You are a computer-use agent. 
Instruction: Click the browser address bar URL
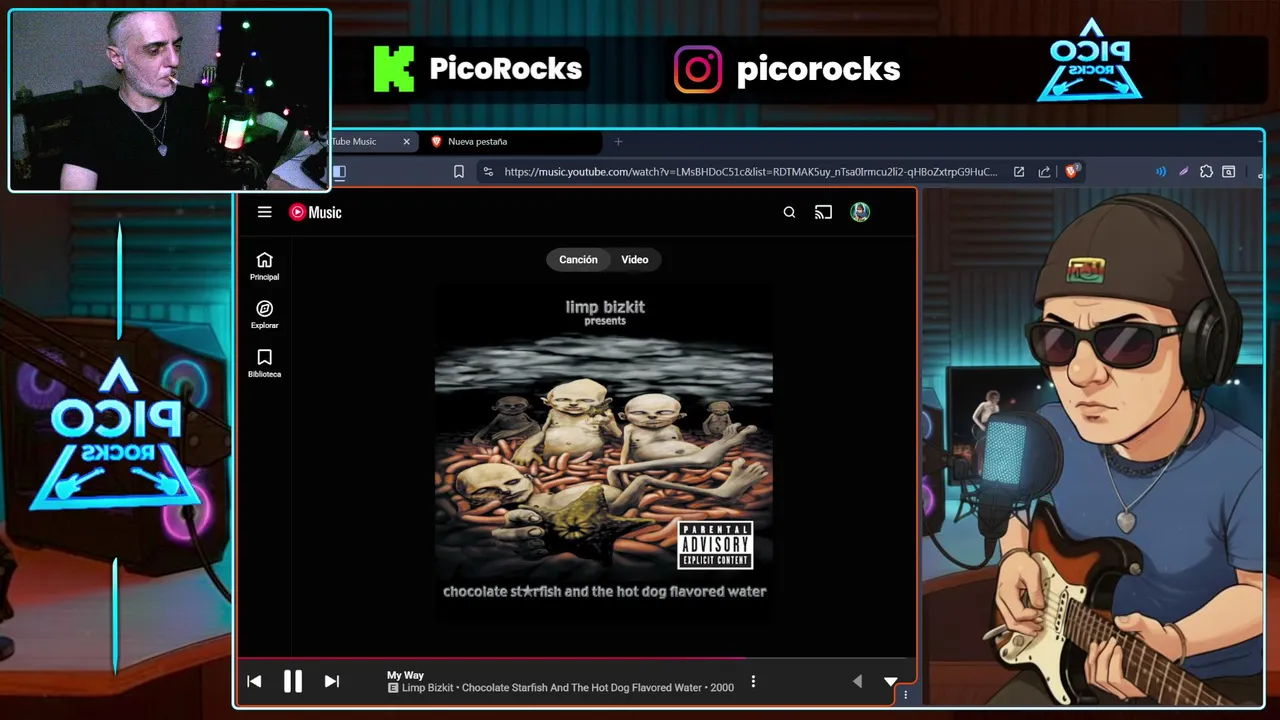750,172
